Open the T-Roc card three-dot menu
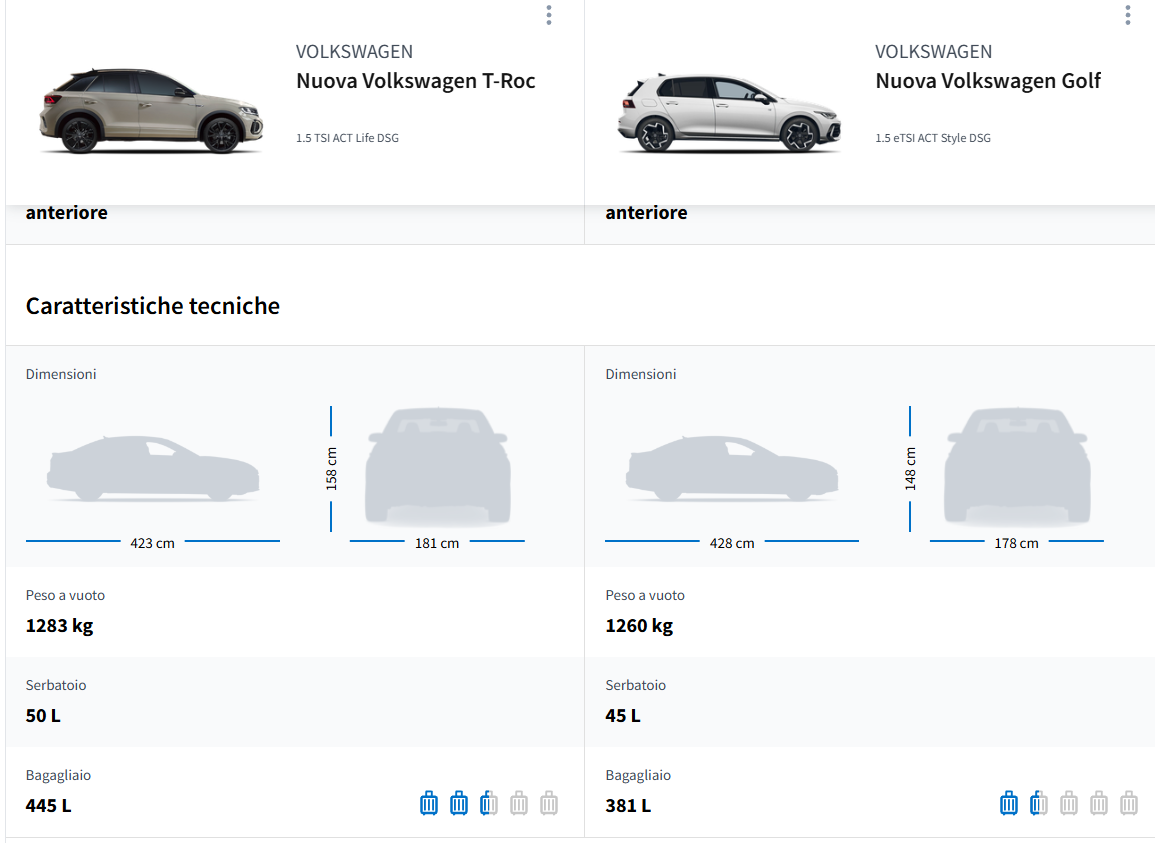Image resolution: width=1155 pixels, height=843 pixels. (x=549, y=15)
